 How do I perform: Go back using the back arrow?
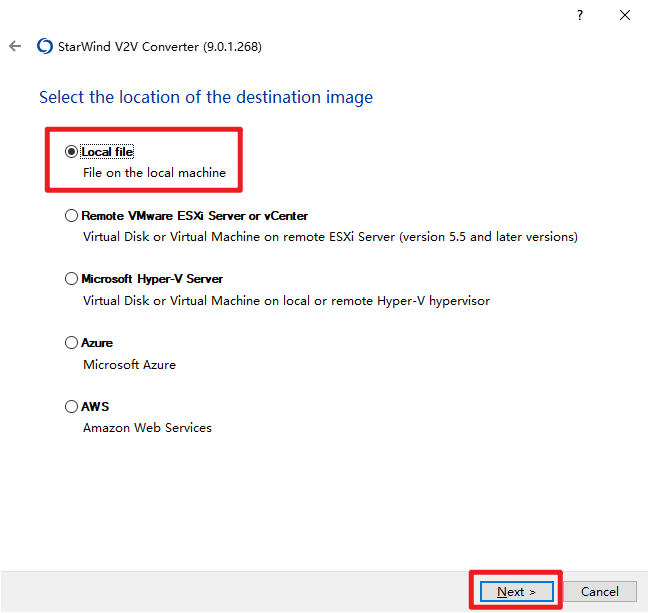(x=15, y=46)
